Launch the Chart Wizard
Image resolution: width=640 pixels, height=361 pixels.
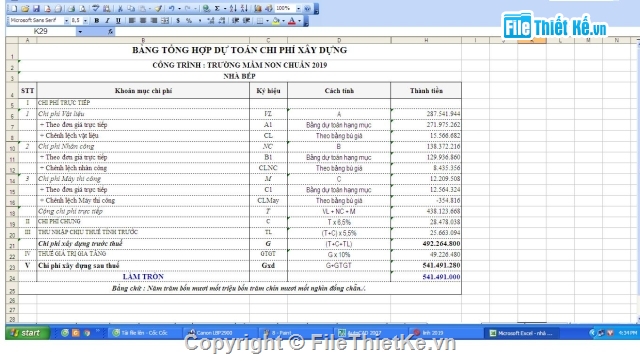coord(258,9)
